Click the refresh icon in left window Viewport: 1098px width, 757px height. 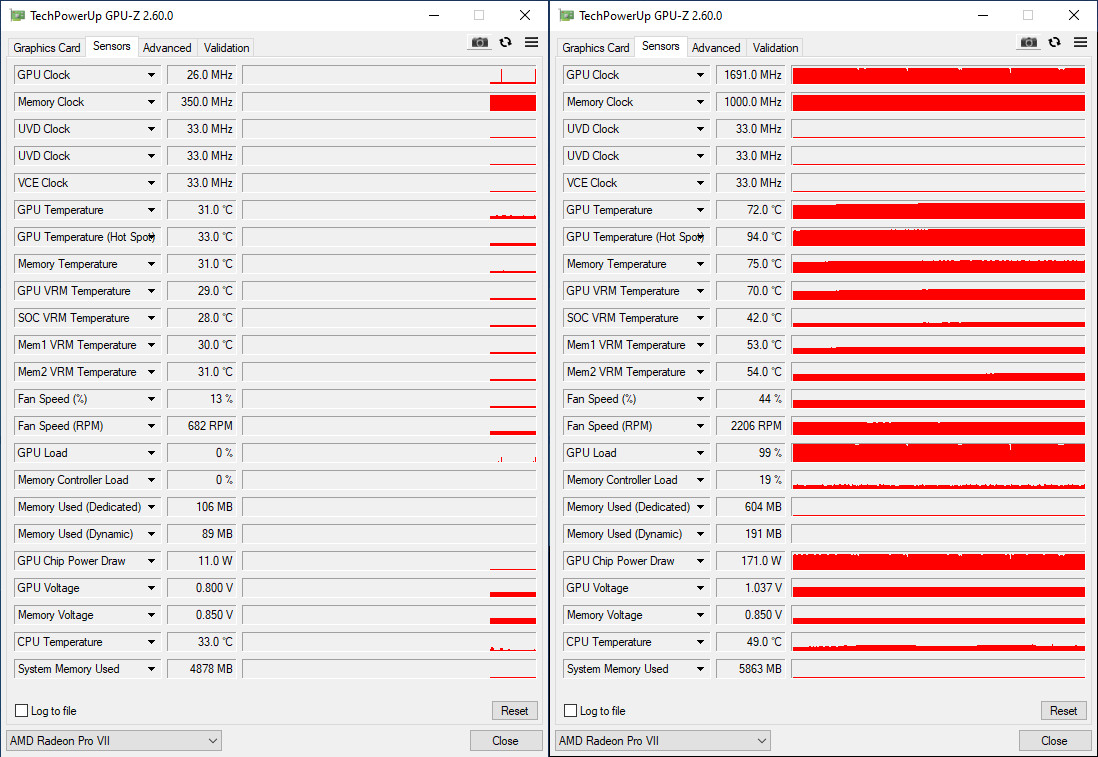[506, 43]
